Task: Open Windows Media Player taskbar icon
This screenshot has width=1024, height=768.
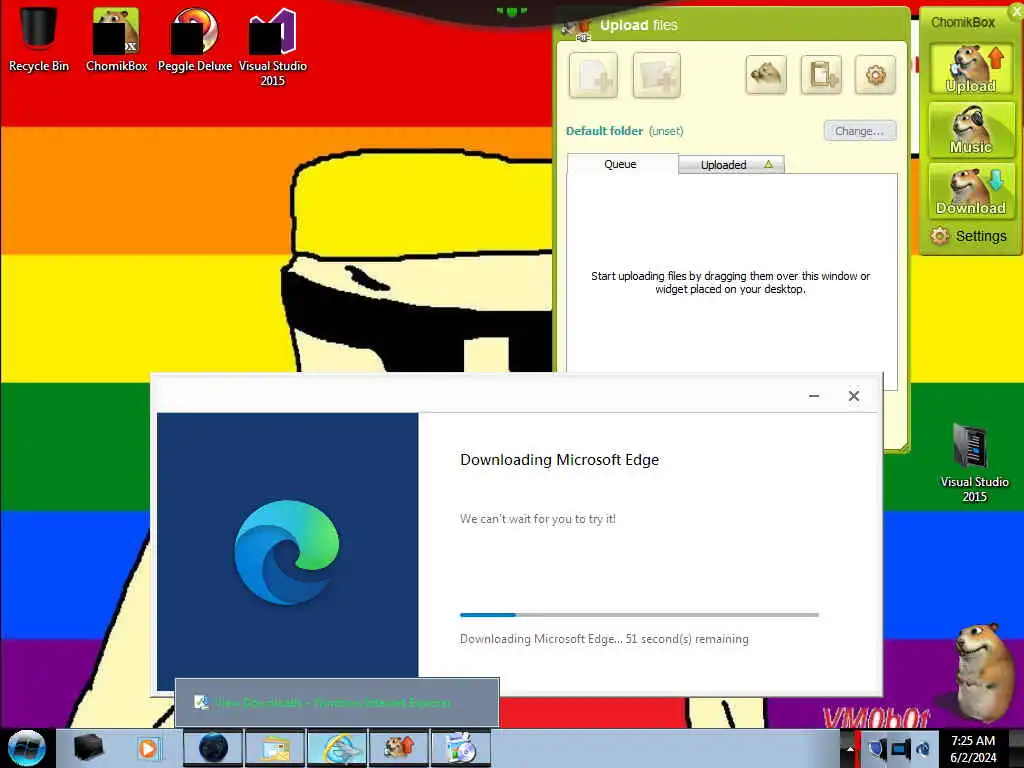Action: [148, 748]
